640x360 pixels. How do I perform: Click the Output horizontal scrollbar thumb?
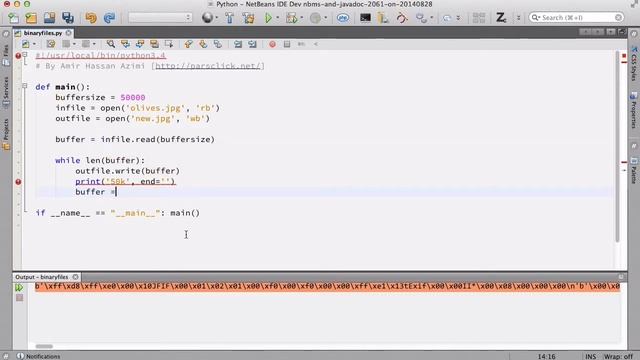click(44, 346)
